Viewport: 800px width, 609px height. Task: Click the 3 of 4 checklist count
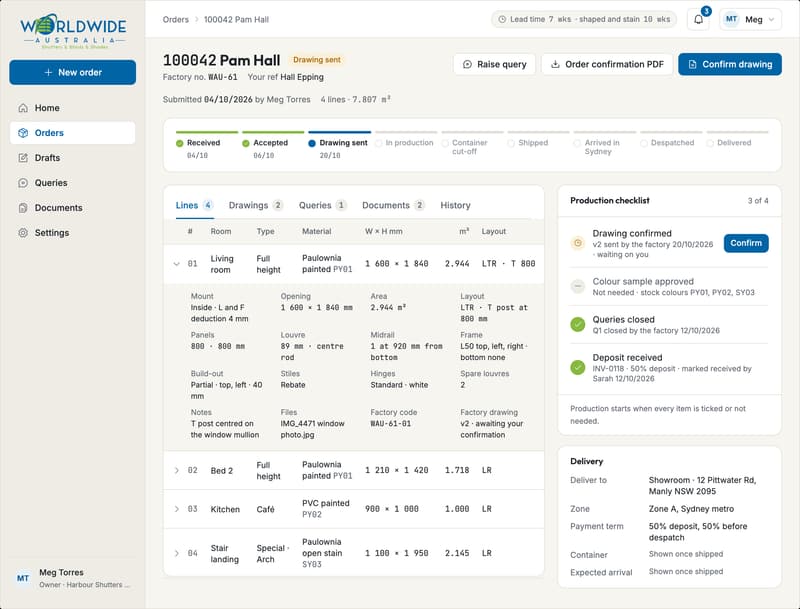point(758,201)
